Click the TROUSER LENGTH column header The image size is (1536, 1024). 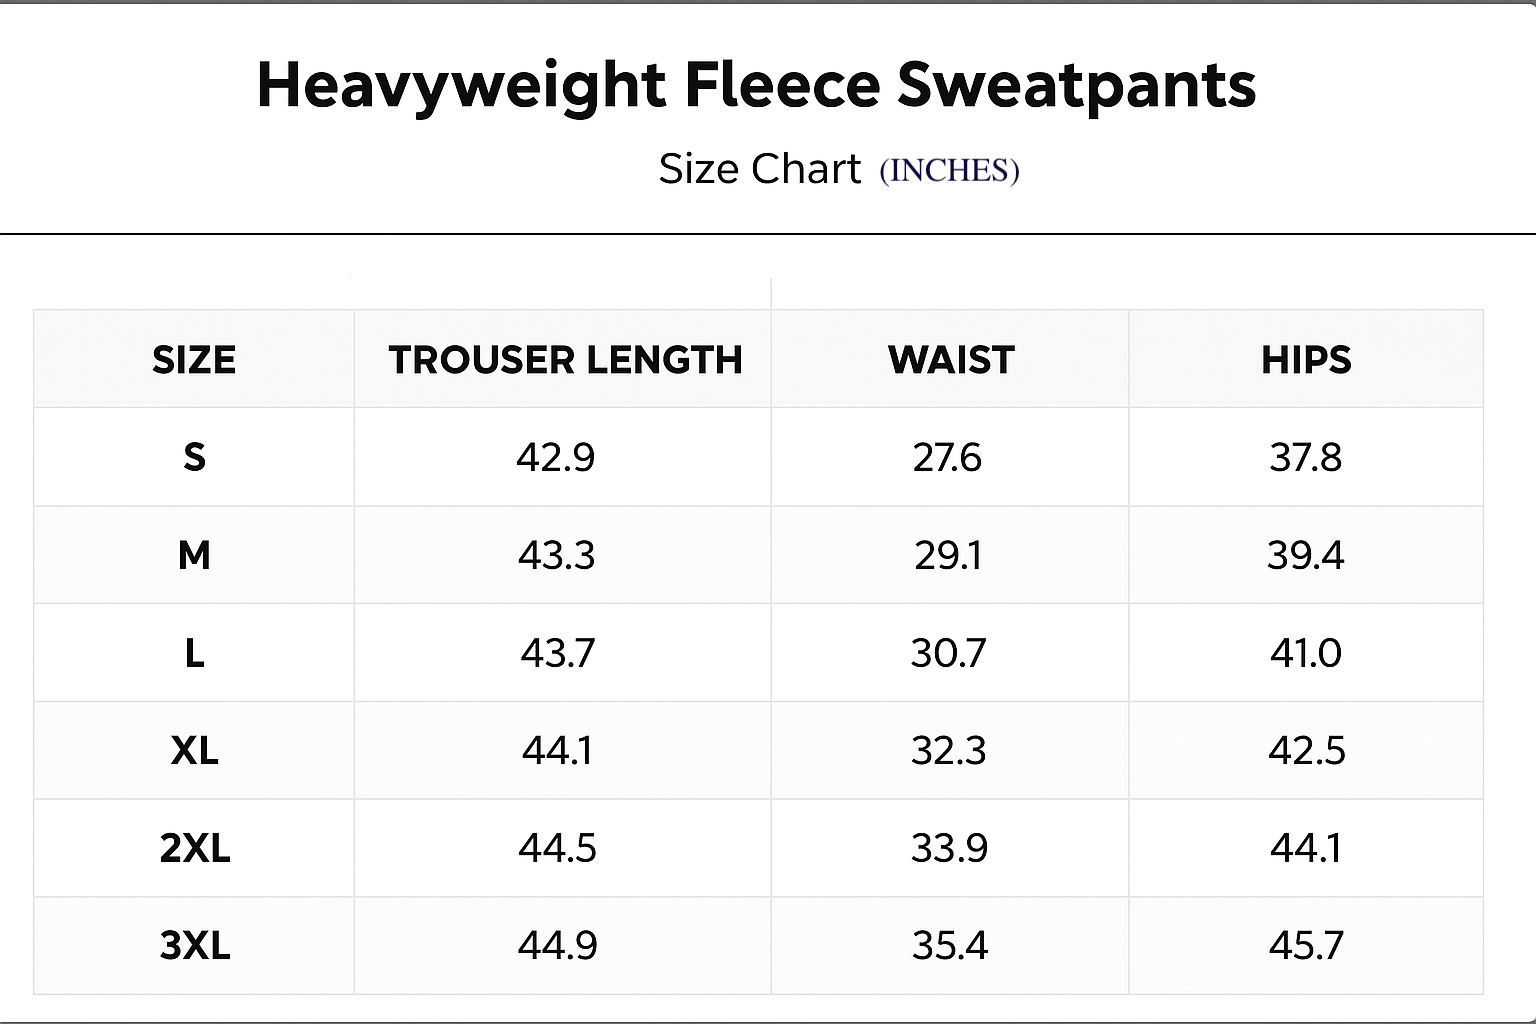565,360
